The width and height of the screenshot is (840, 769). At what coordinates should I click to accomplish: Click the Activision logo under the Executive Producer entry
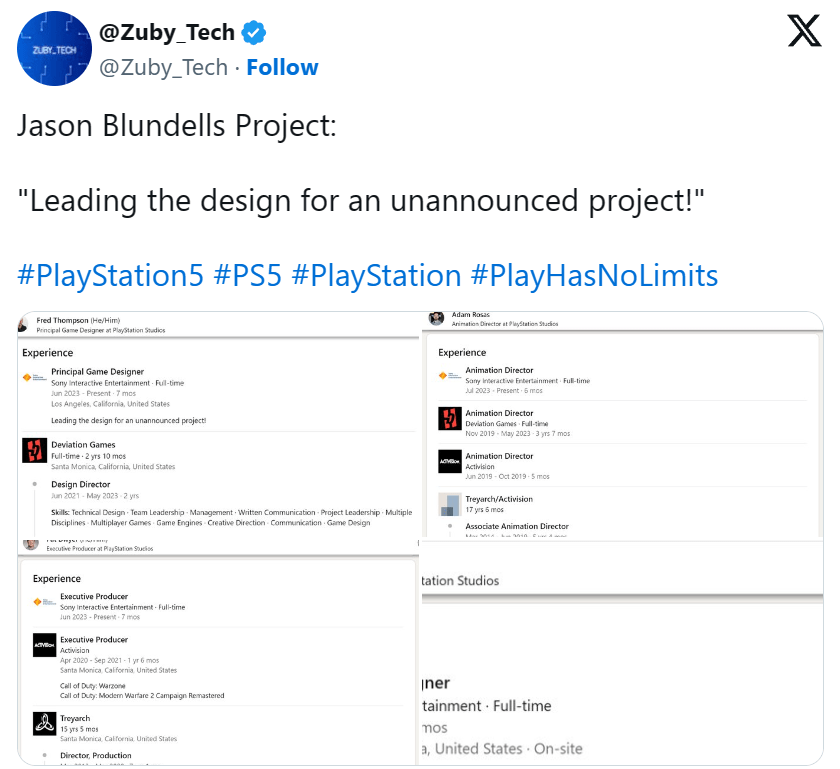pyautogui.click(x=44, y=646)
